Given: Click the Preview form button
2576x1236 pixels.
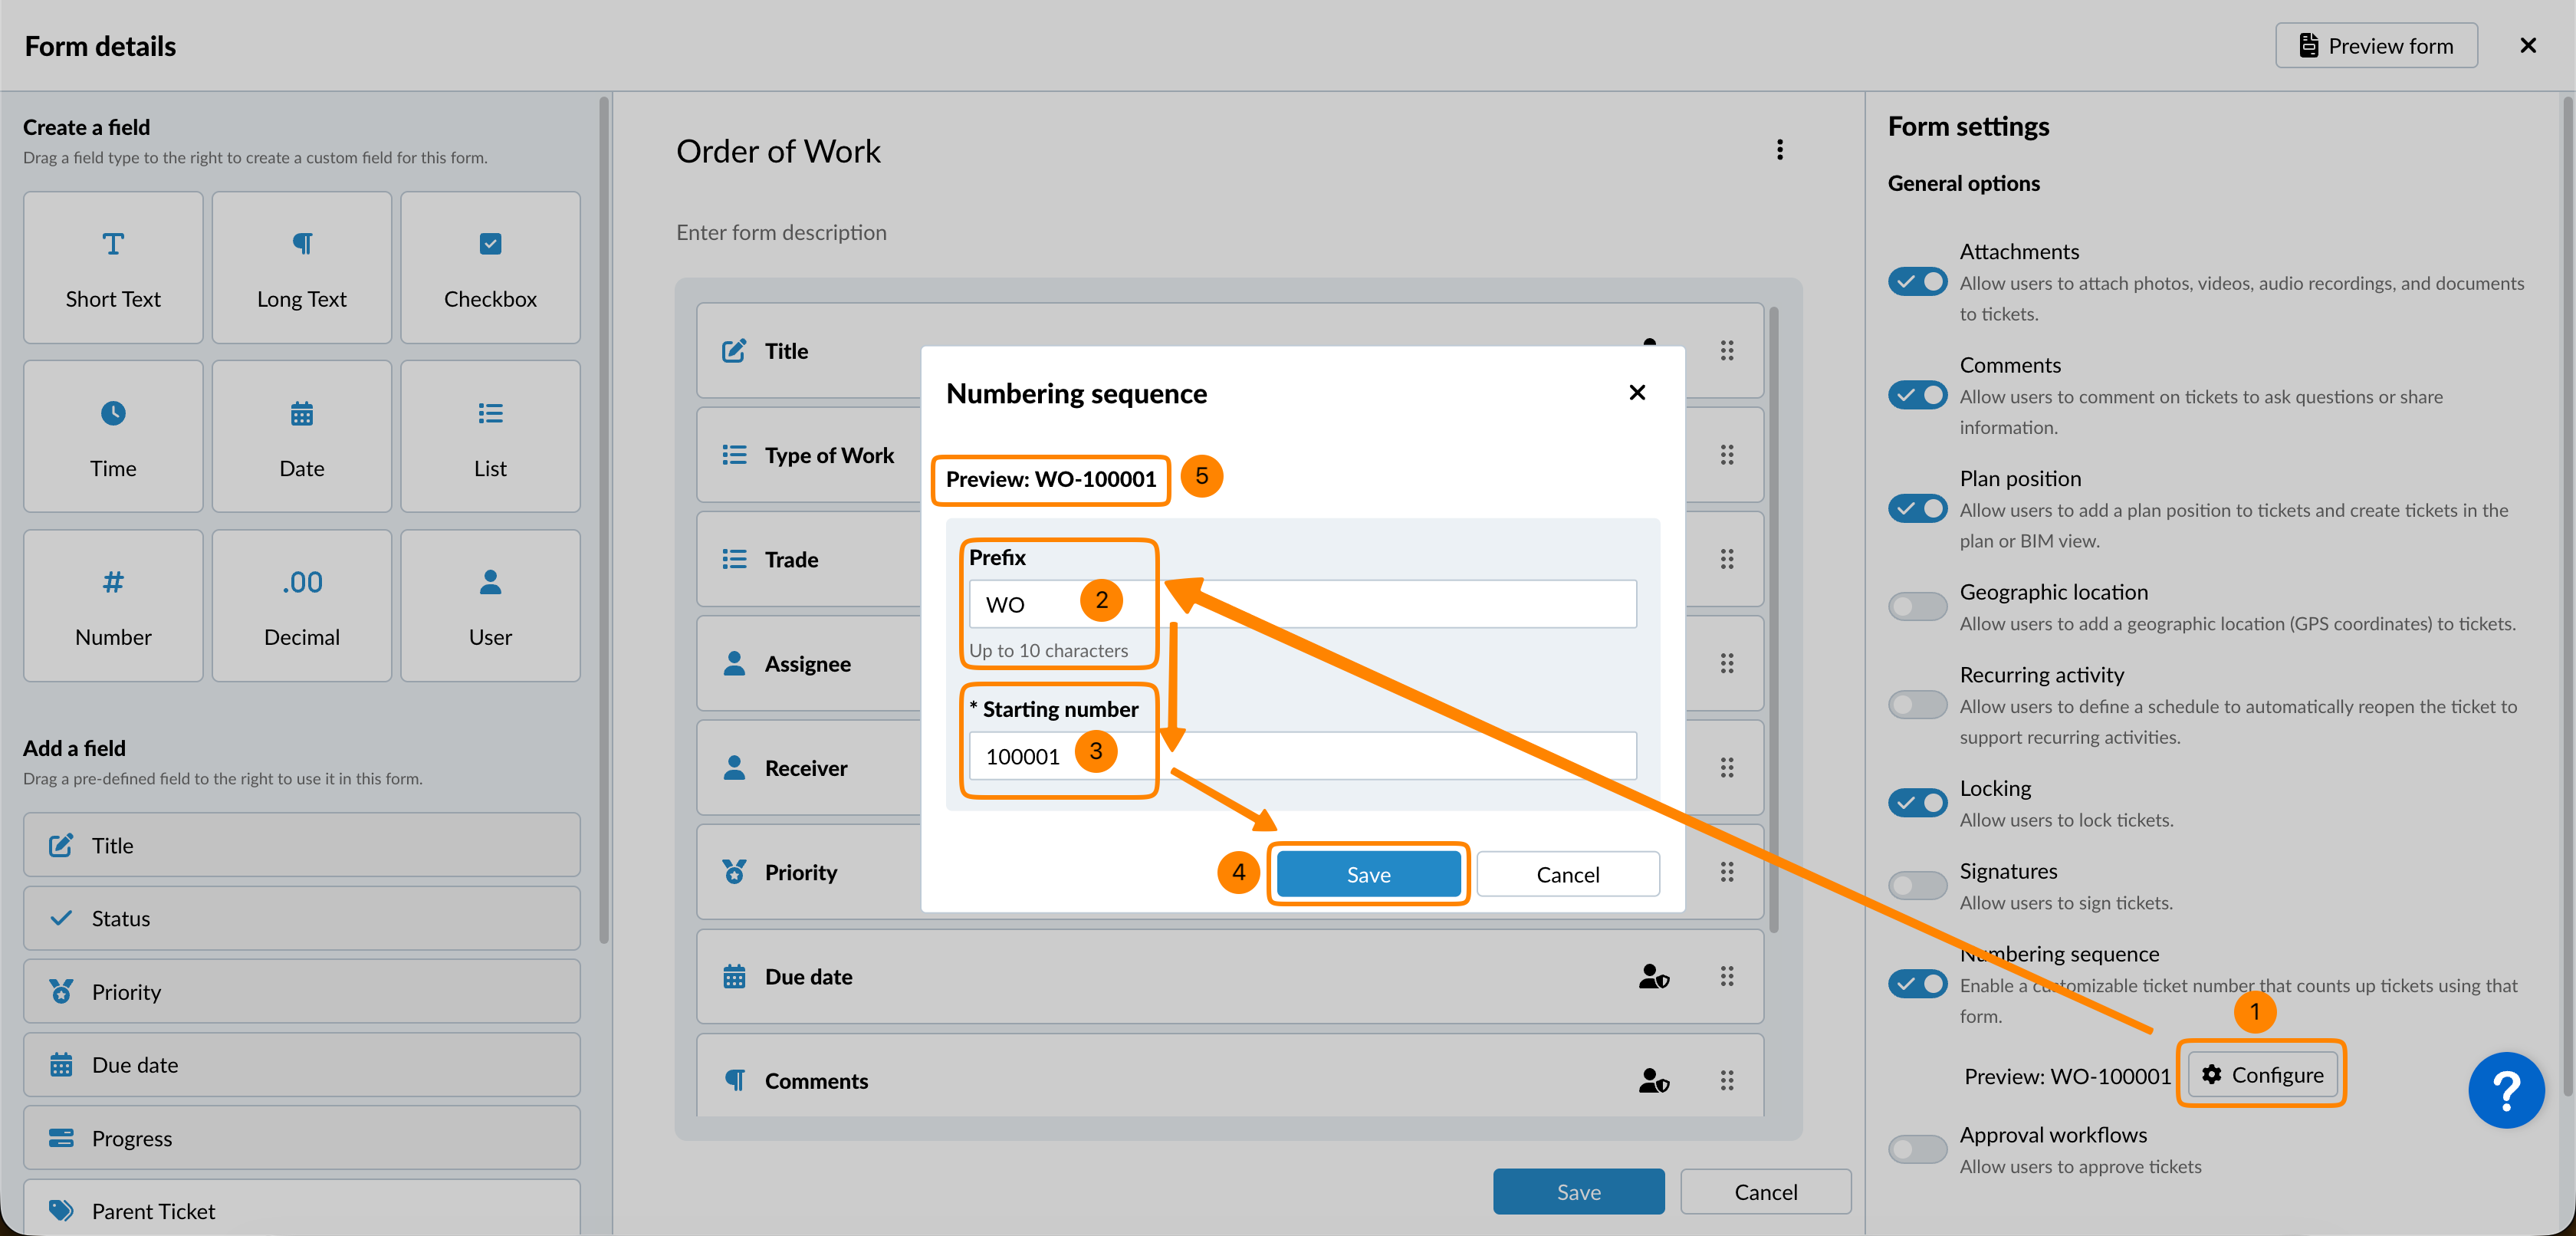Looking at the screenshot, I should pos(2376,46).
